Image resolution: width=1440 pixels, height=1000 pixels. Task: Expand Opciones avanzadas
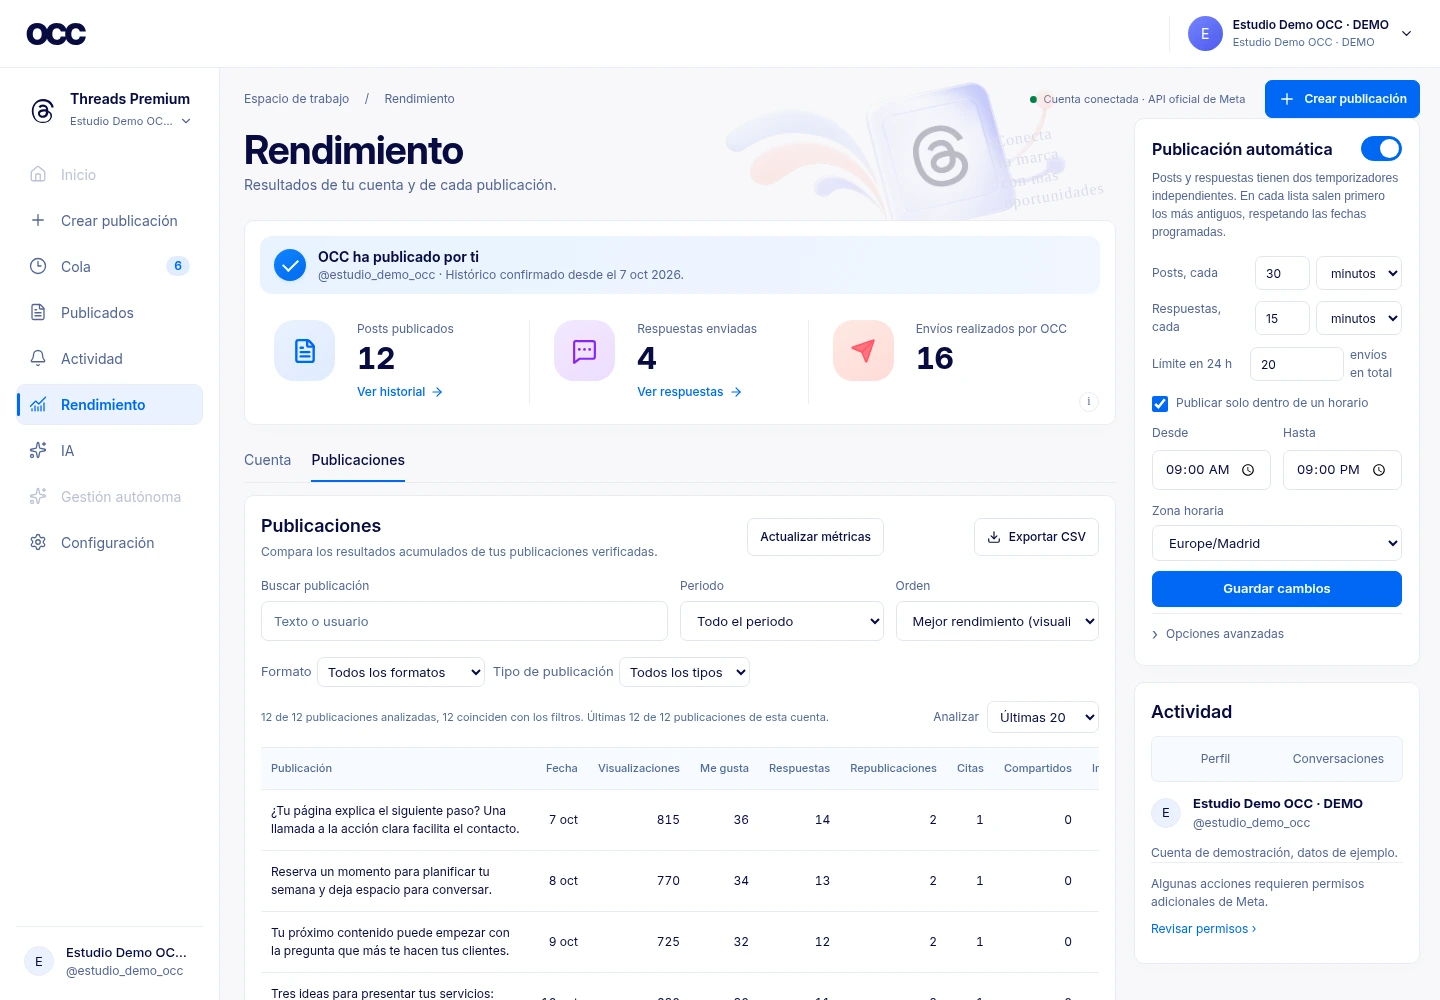1218,634
